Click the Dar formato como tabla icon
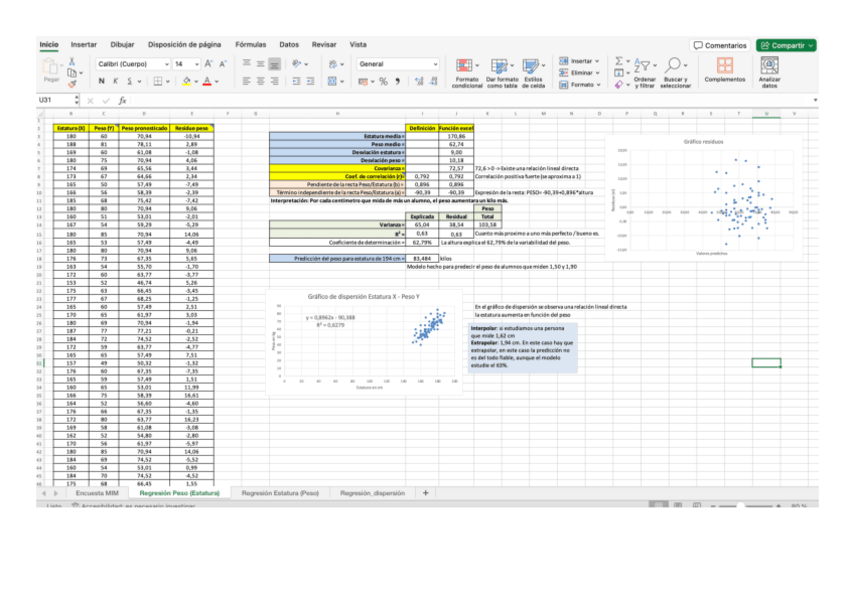Image resolution: width=848 pixels, height=599 pixels. (499, 66)
